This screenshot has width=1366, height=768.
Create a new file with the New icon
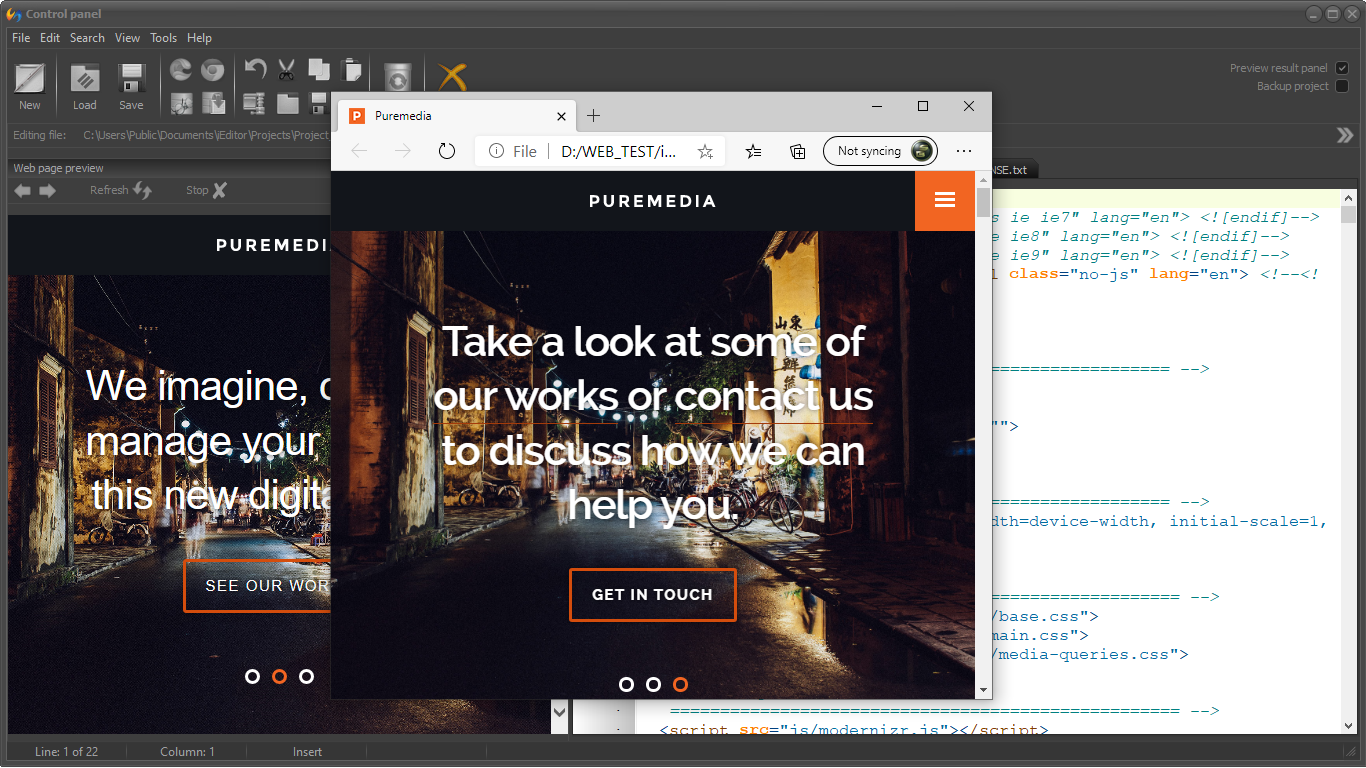coord(30,79)
